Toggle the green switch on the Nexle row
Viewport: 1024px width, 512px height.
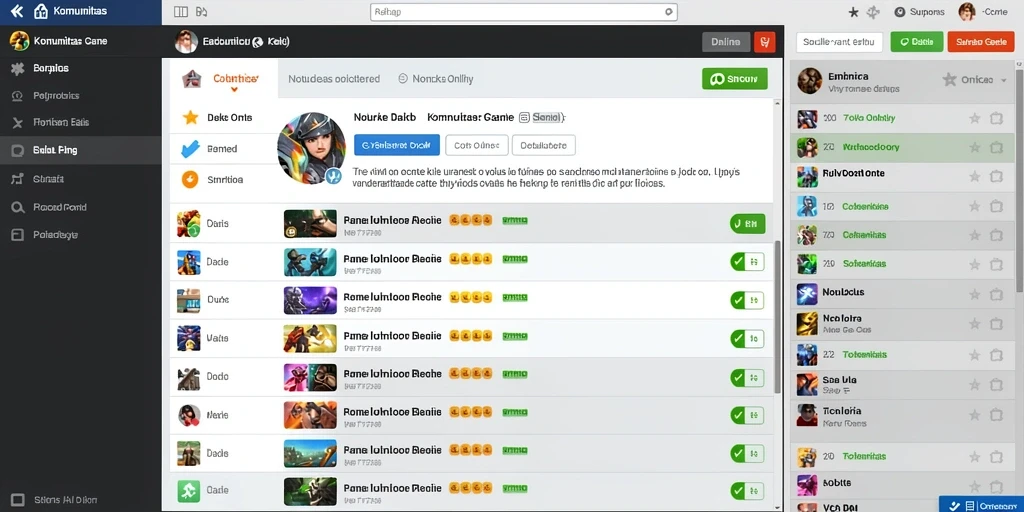(x=747, y=415)
